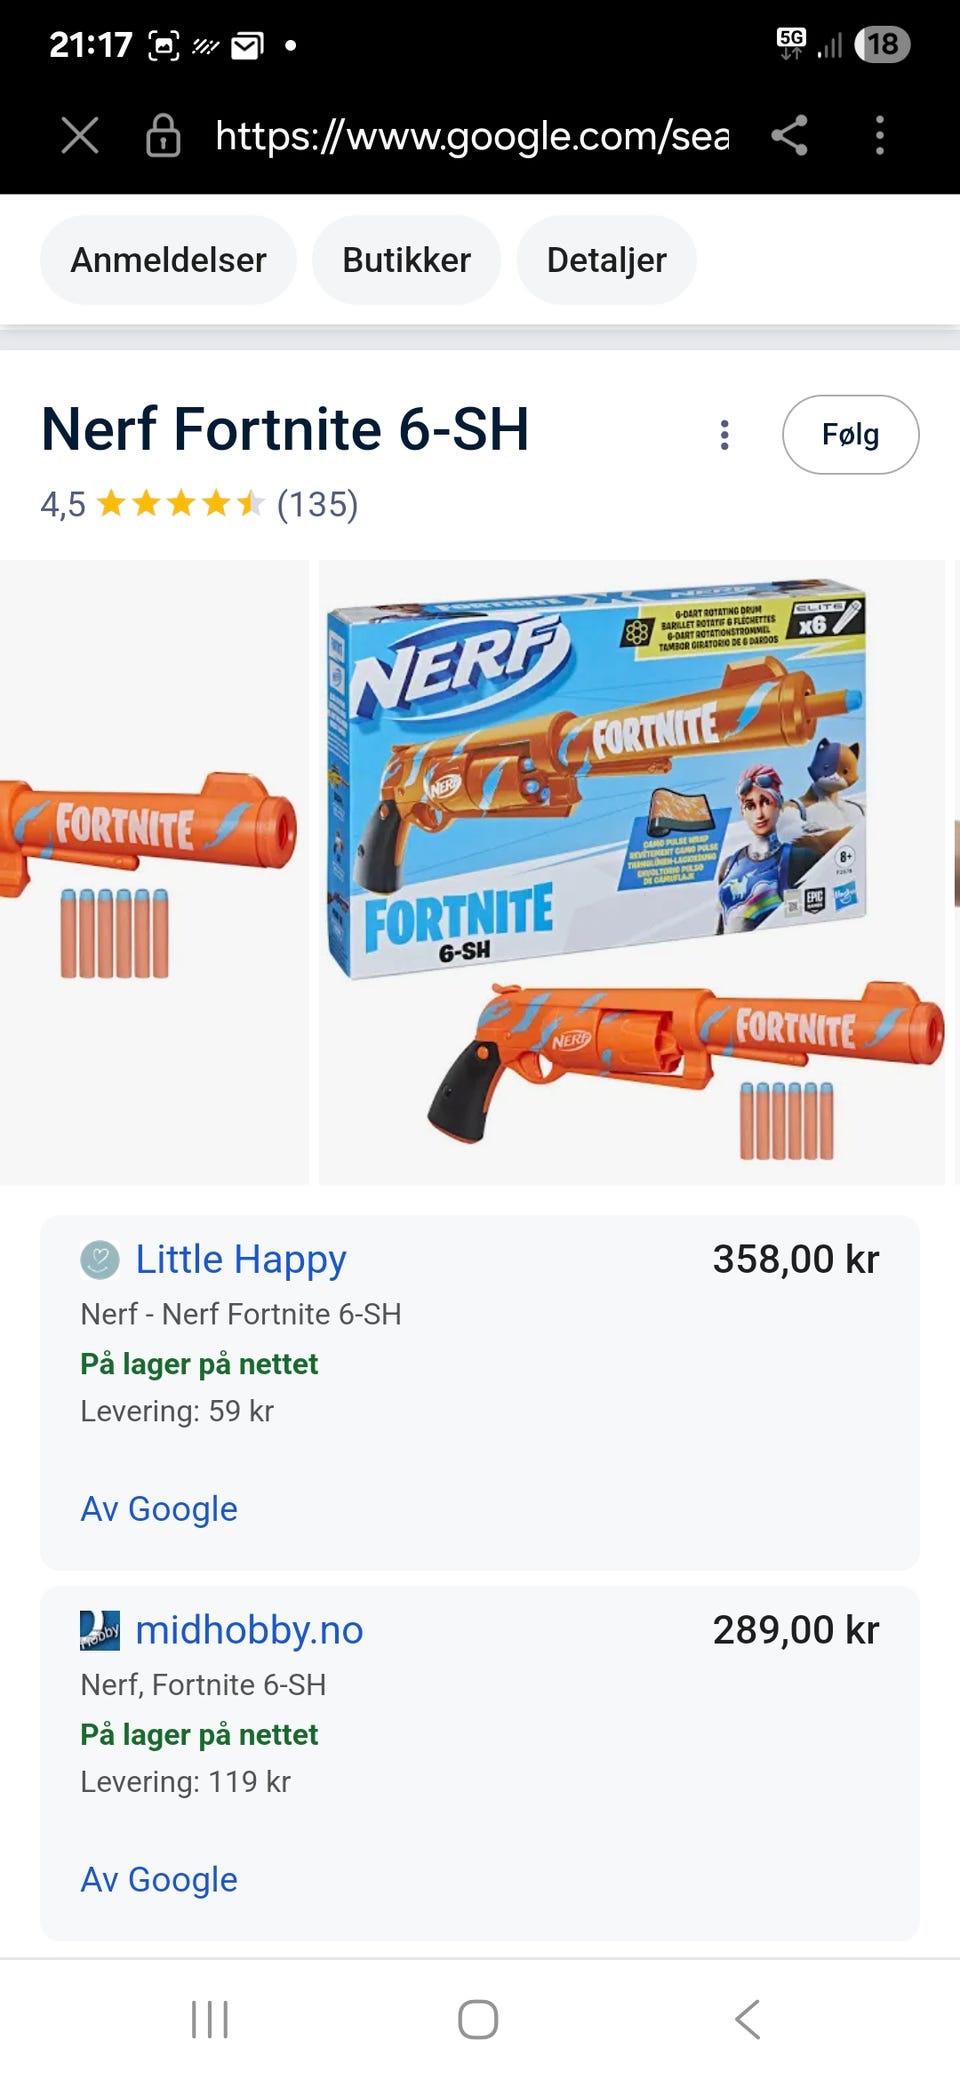Open the browser three-dot overflow menu
The width and height of the screenshot is (960, 2080).
click(x=880, y=135)
